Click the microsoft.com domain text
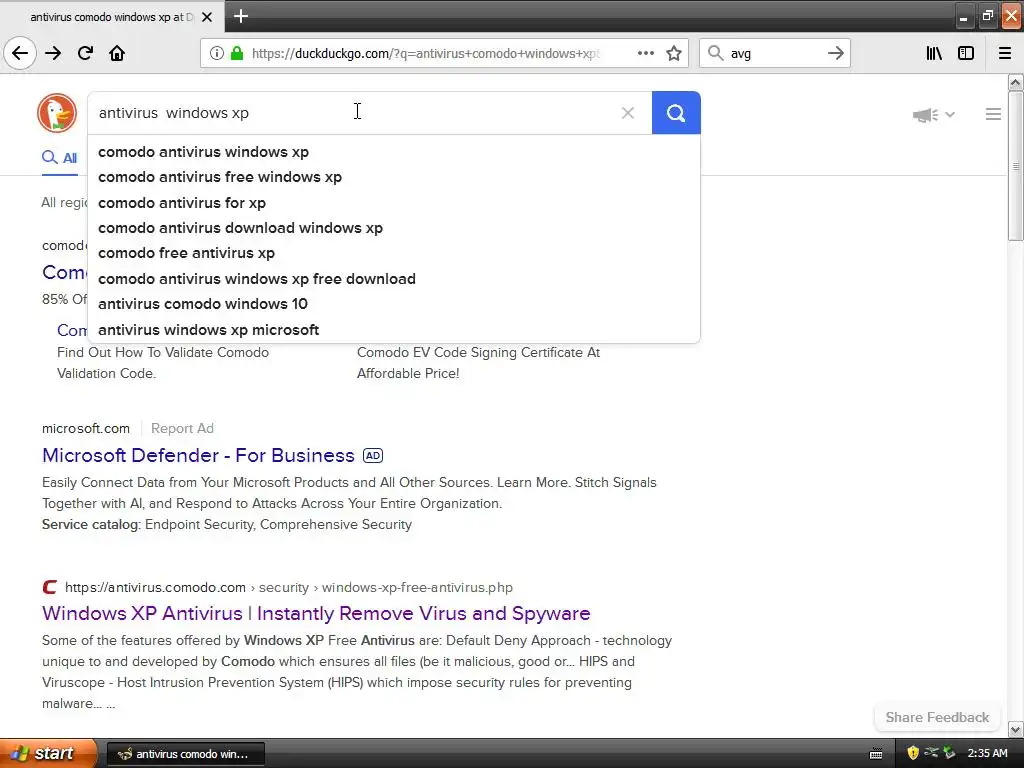Screen dimensions: 1024x768 [x=86, y=428]
